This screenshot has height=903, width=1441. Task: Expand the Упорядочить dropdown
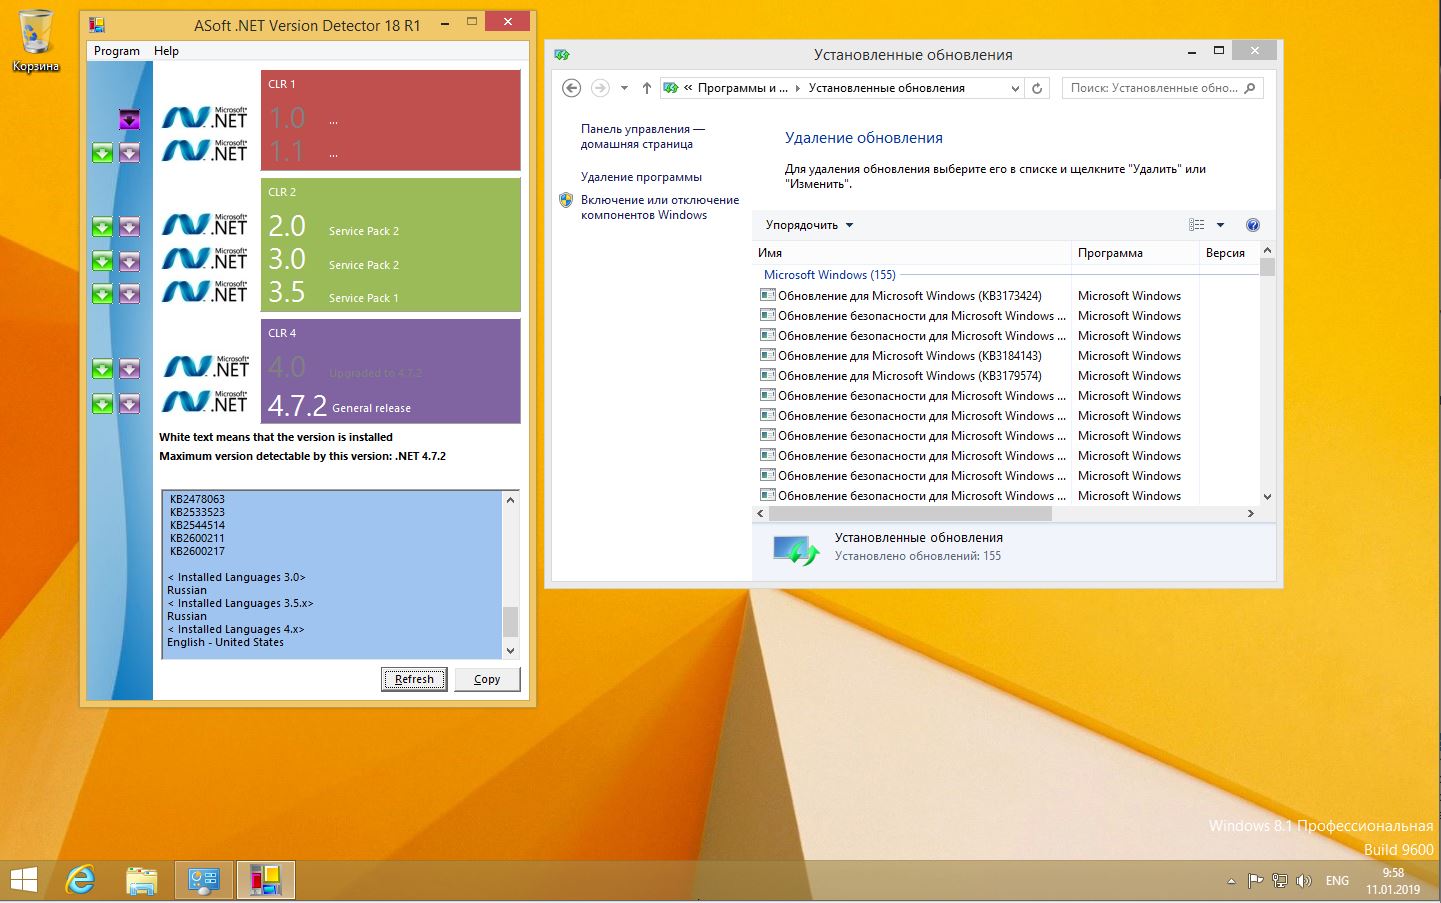[809, 225]
